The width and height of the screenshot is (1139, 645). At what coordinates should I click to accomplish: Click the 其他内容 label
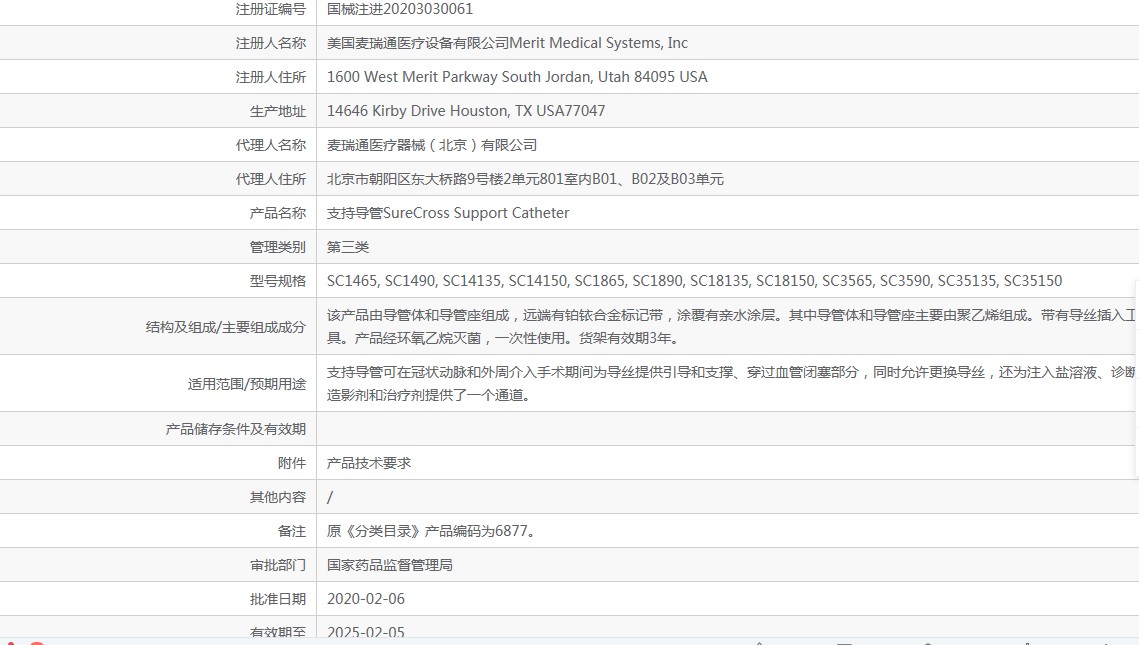(277, 498)
